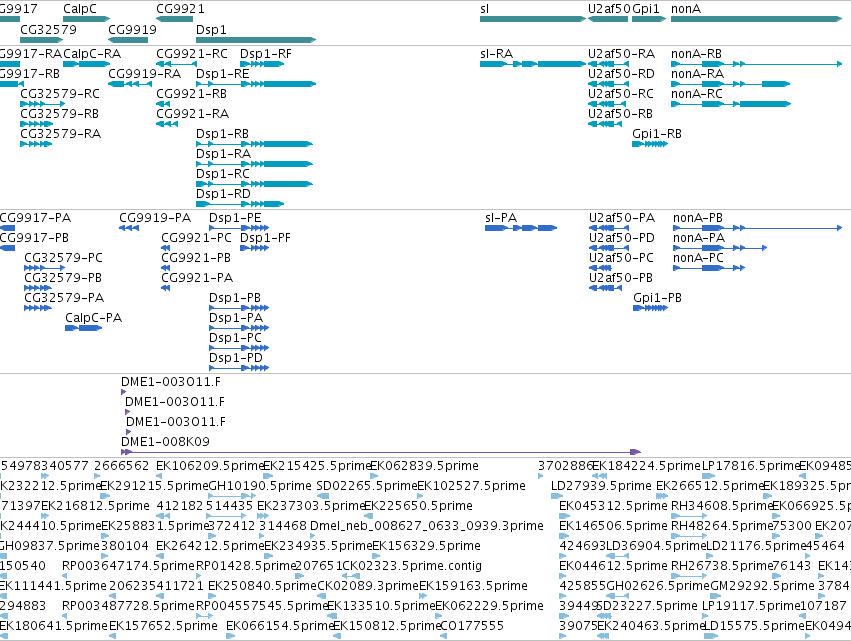Select the Dsp1 gene bar
Screen dimensions: 851x641
pyautogui.click(x=256, y=40)
